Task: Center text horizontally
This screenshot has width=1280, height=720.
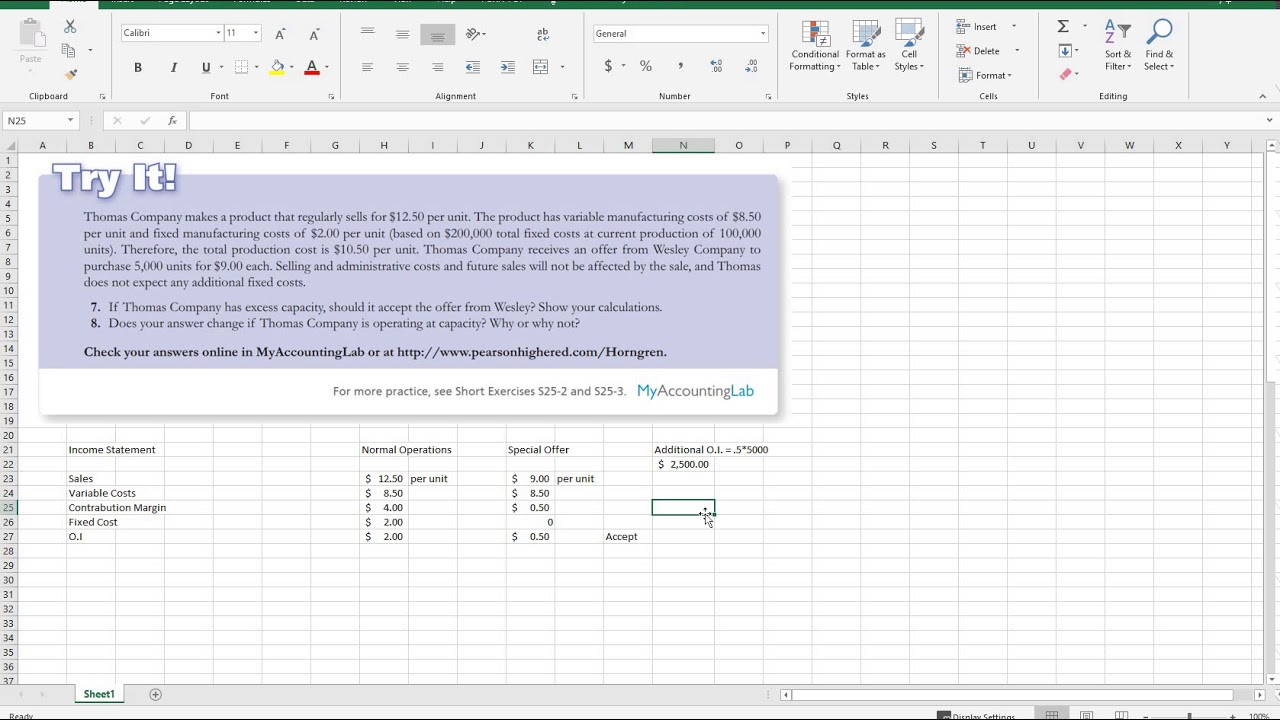Action: pyautogui.click(x=402, y=67)
